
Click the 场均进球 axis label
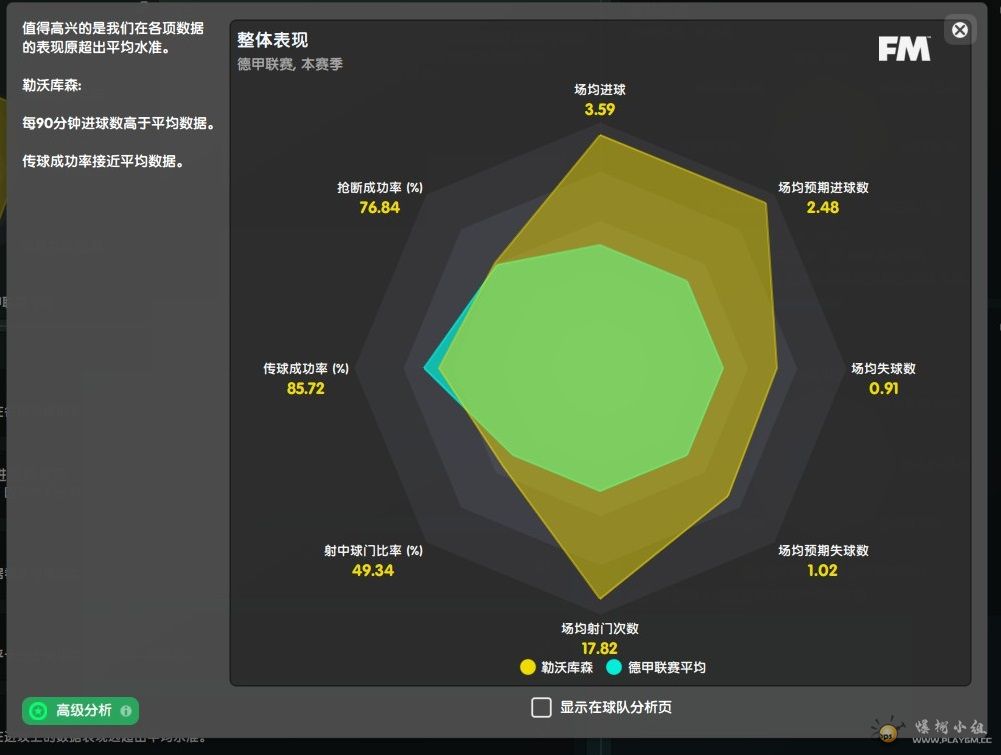(600, 90)
